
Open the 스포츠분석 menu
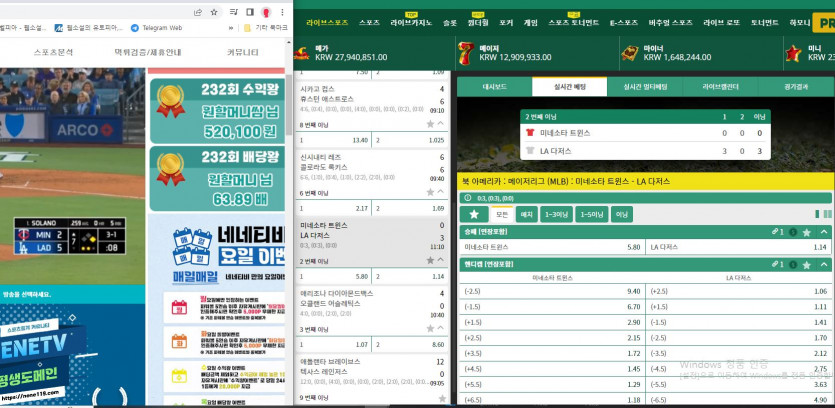click(53, 52)
